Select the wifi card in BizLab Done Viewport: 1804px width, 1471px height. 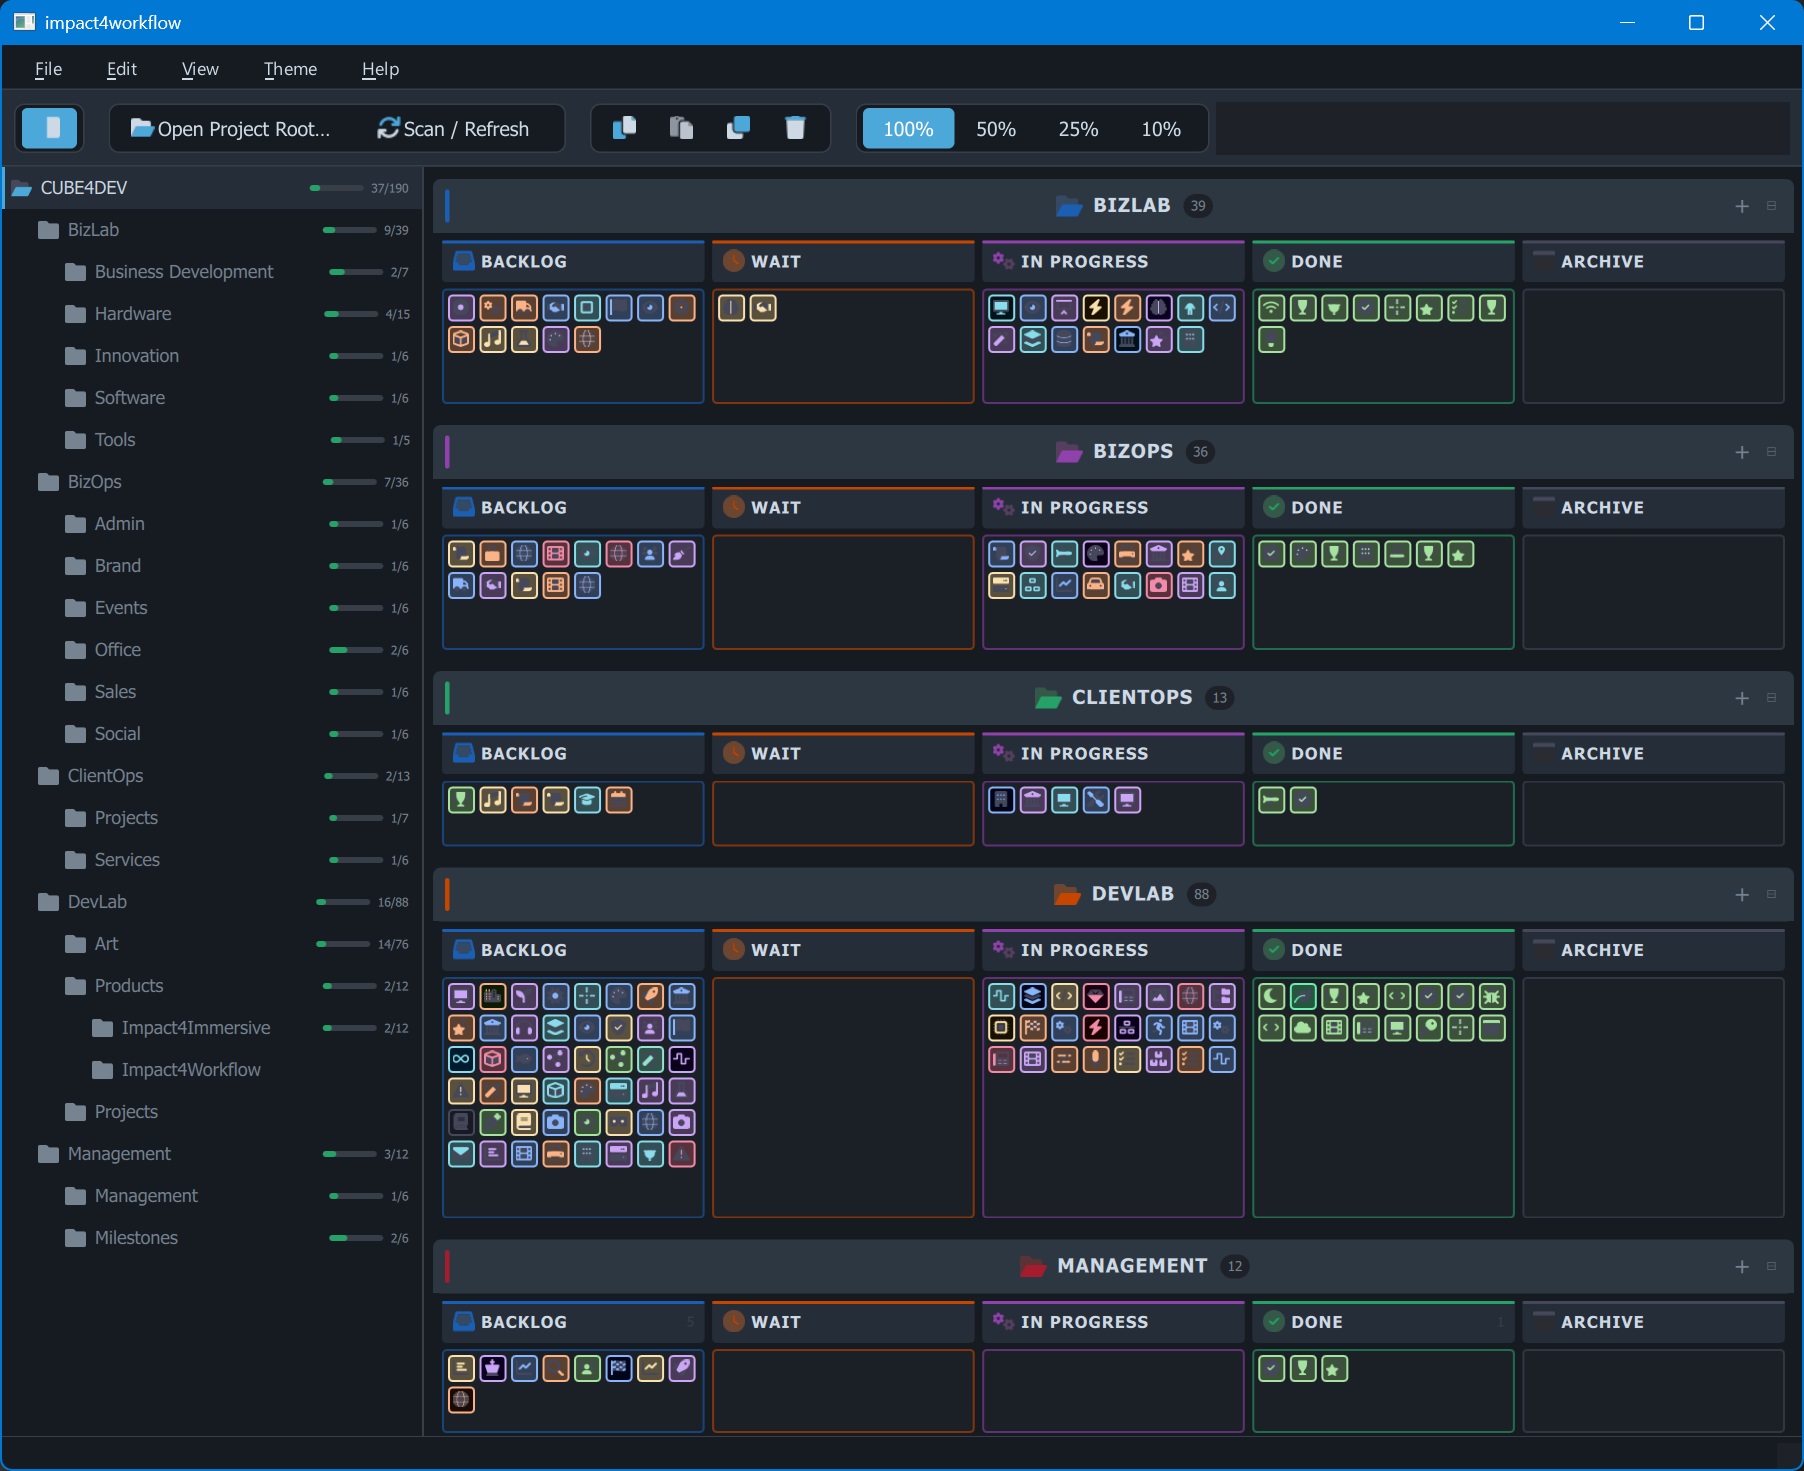(1271, 308)
